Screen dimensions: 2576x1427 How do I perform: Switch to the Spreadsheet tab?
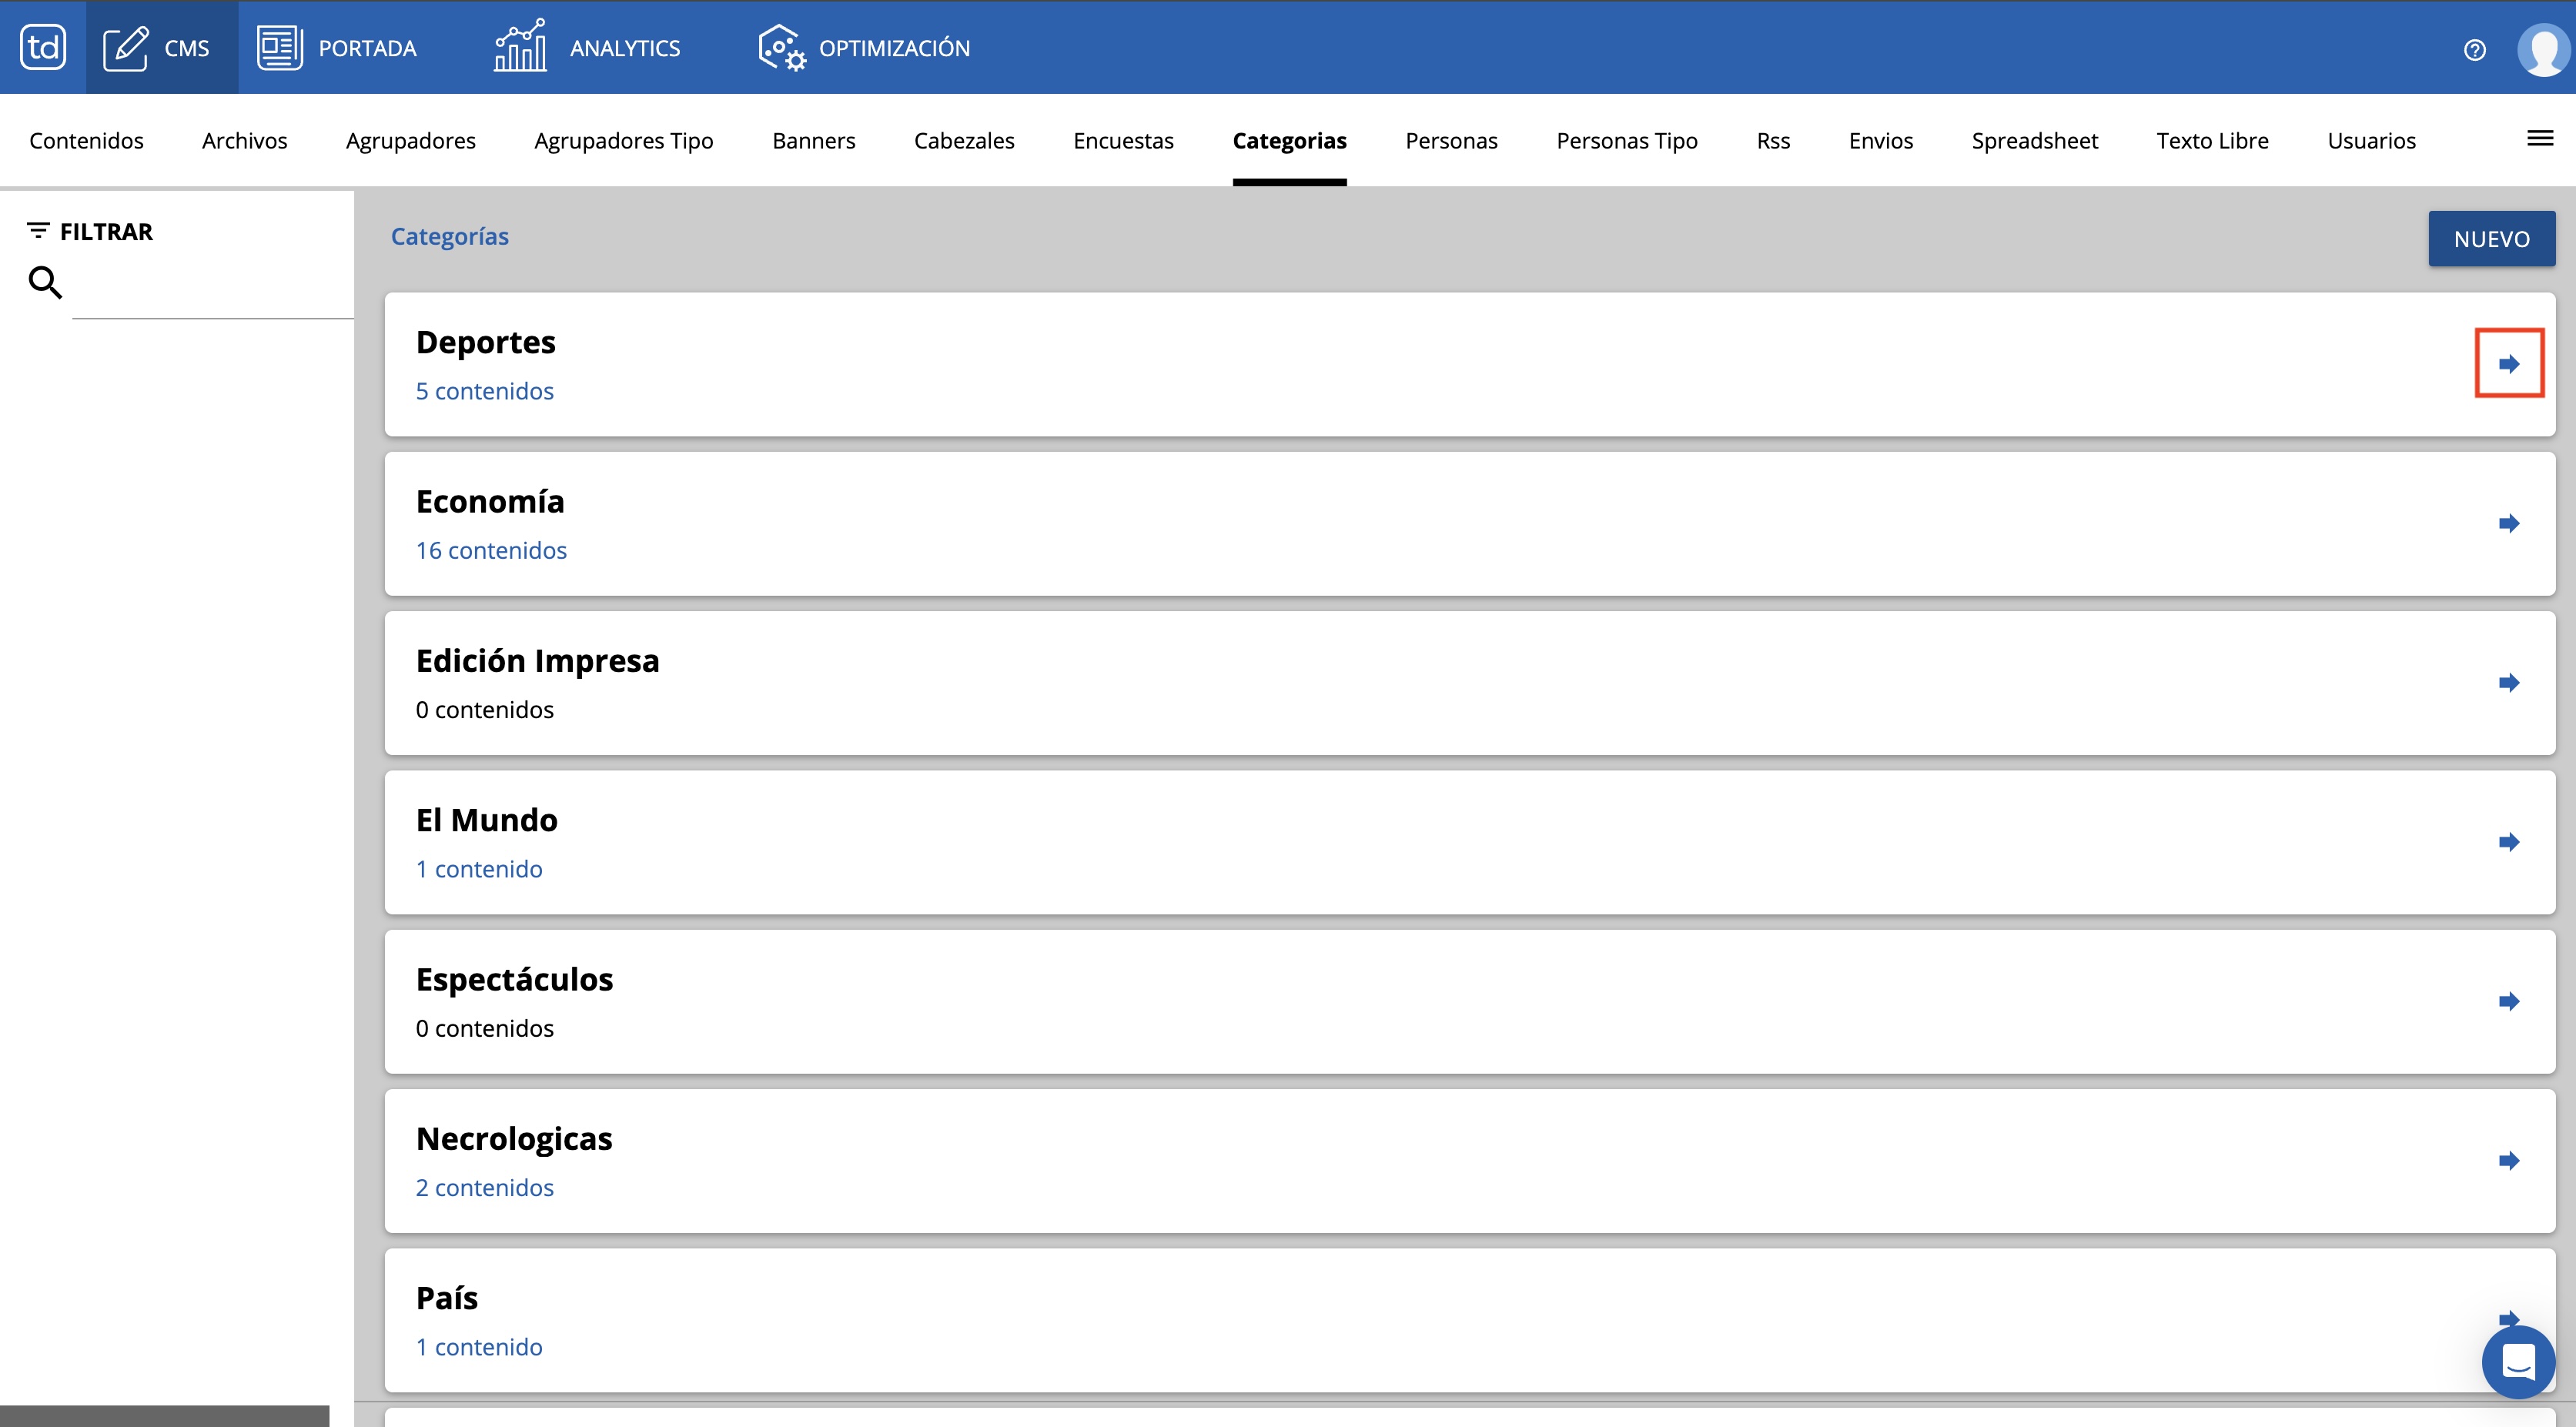click(x=2035, y=141)
